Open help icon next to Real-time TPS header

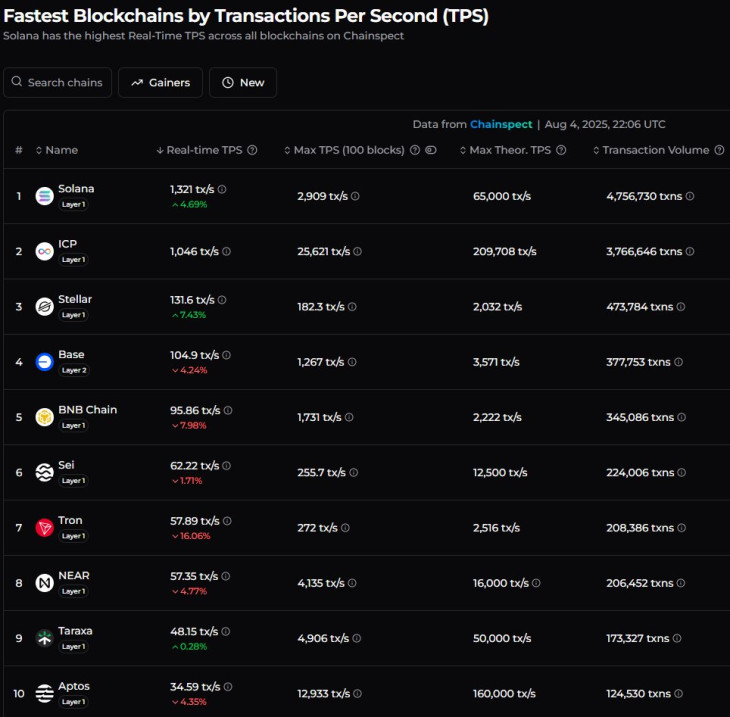(252, 150)
